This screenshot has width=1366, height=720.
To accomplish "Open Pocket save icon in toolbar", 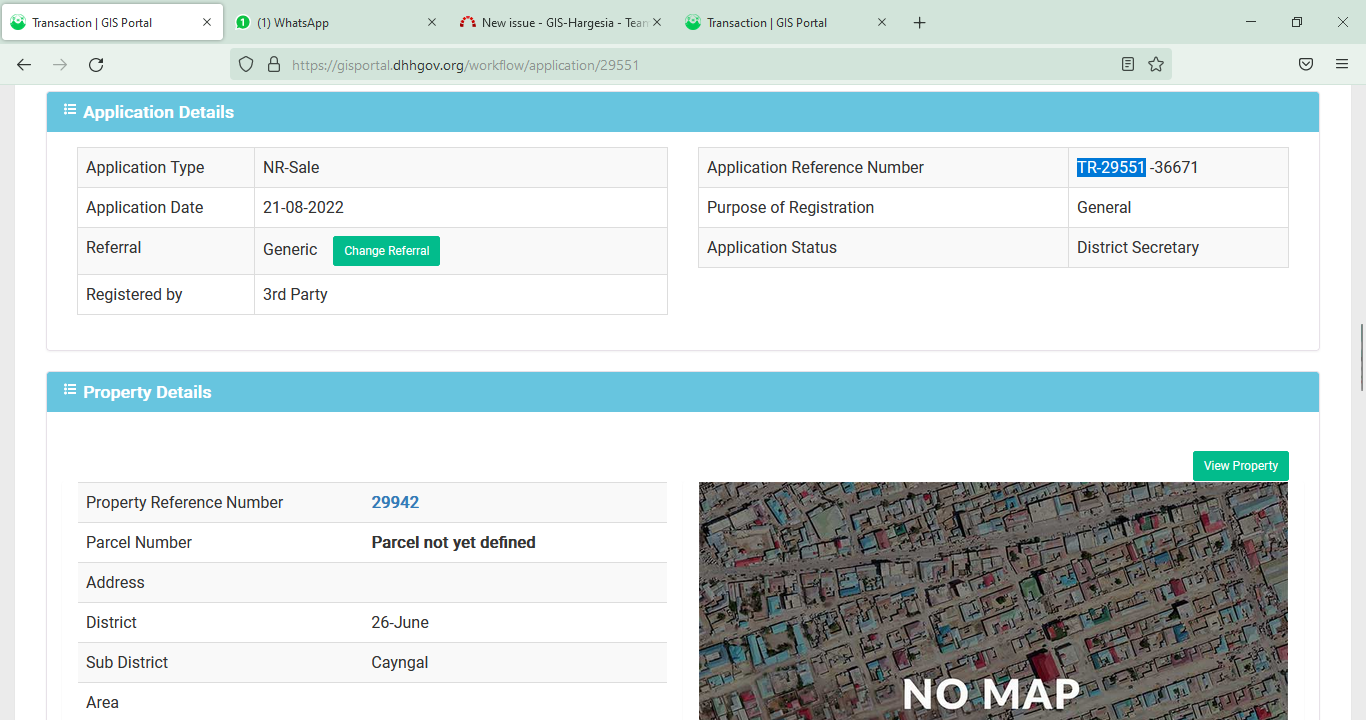I will (1306, 64).
